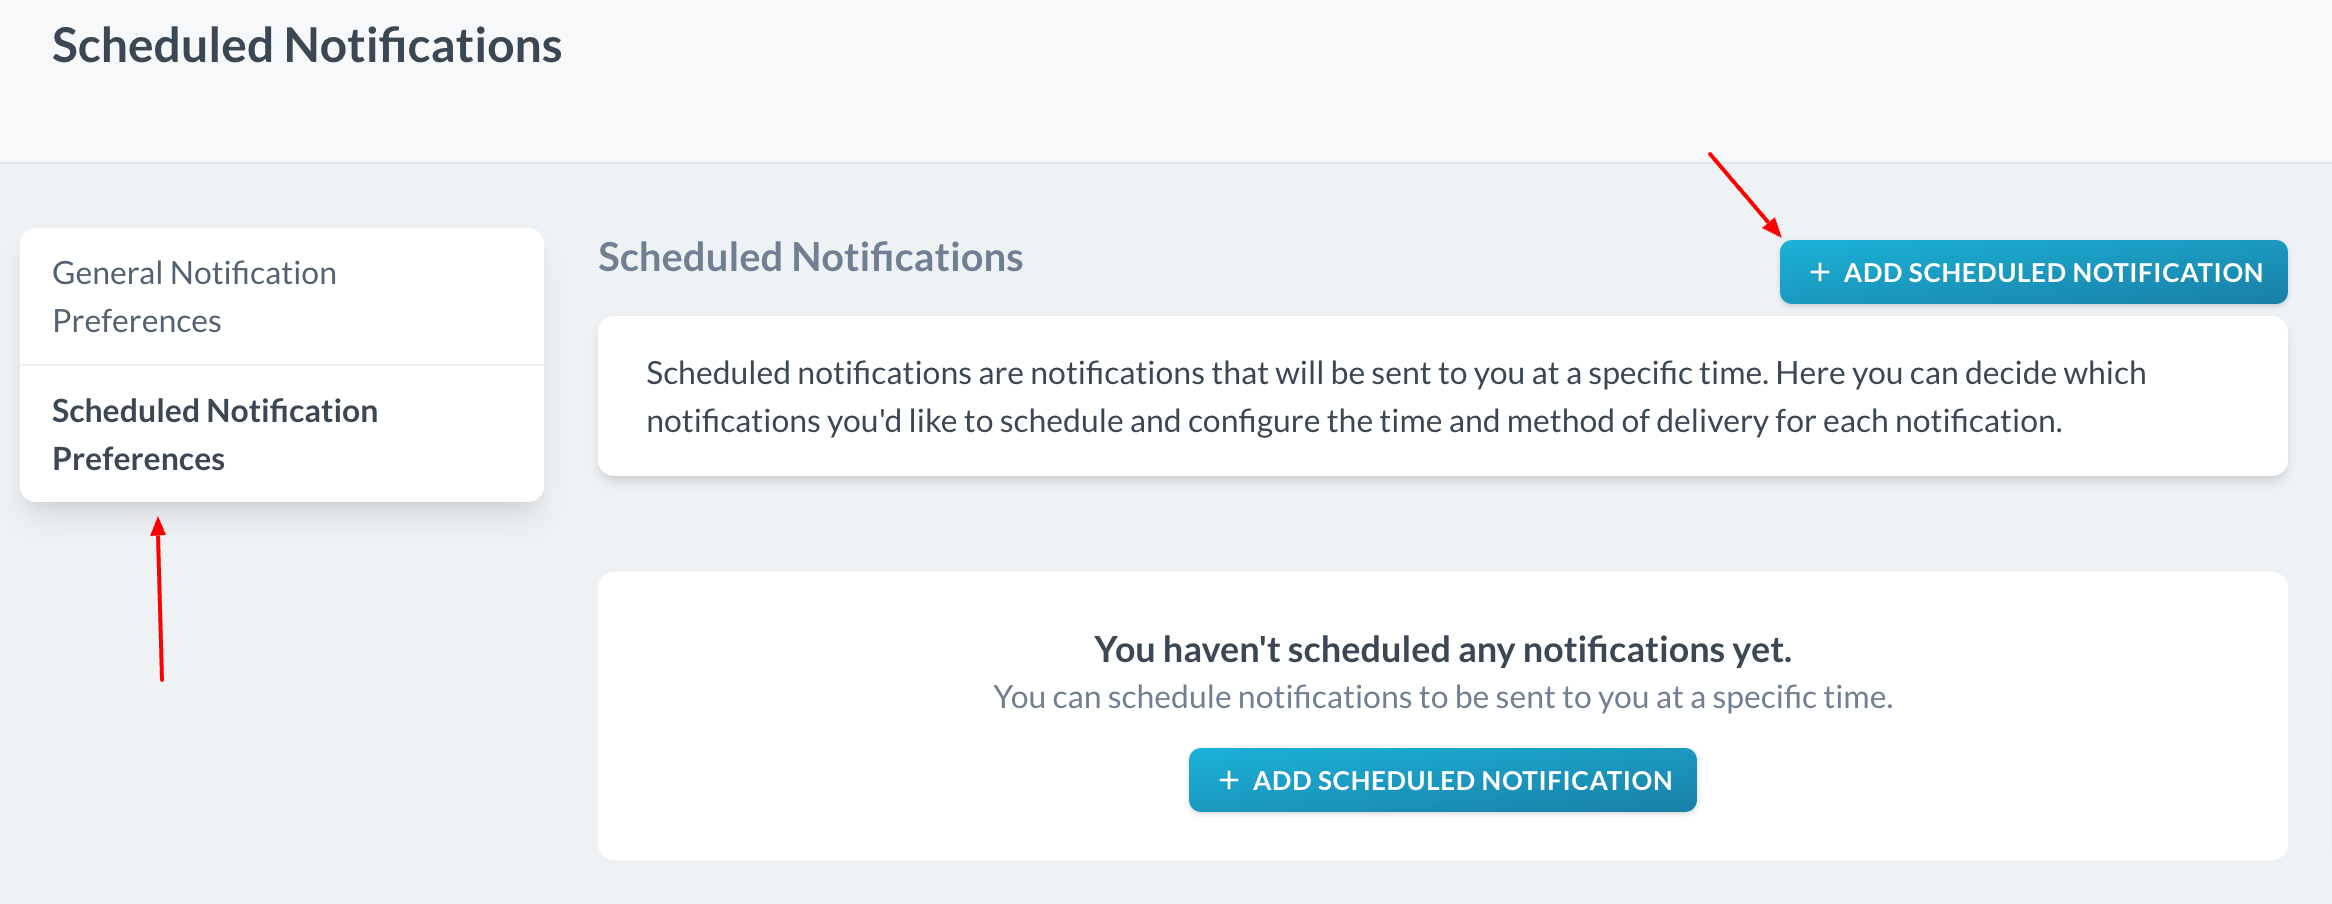Click "Preferences" word under General Notification
The image size is (2332, 904).
[x=137, y=321]
